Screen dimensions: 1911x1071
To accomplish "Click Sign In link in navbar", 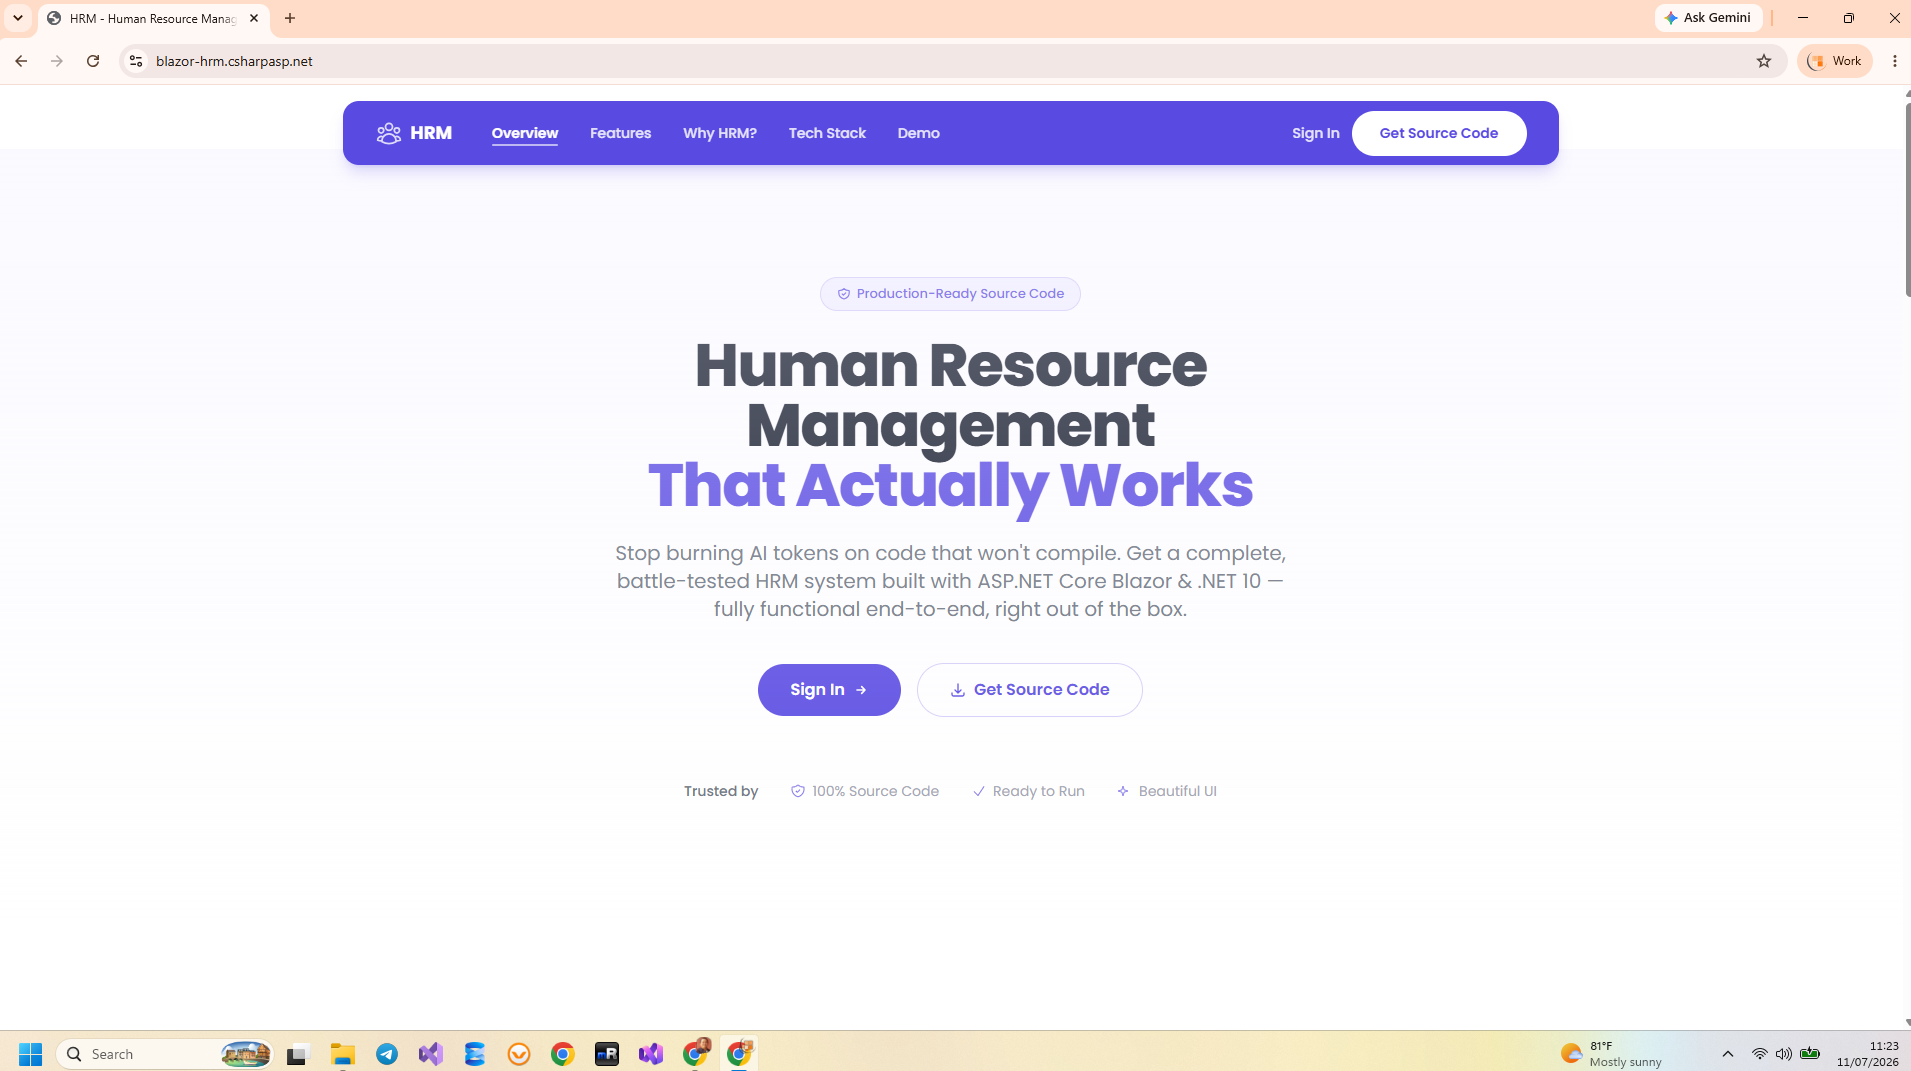I will [x=1315, y=133].
